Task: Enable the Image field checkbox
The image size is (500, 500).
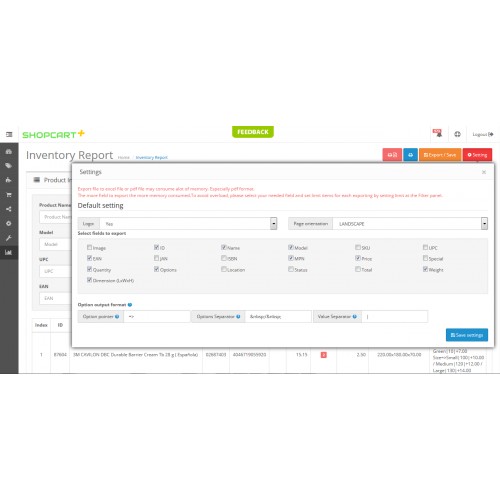Action: (x=89, y=247)
